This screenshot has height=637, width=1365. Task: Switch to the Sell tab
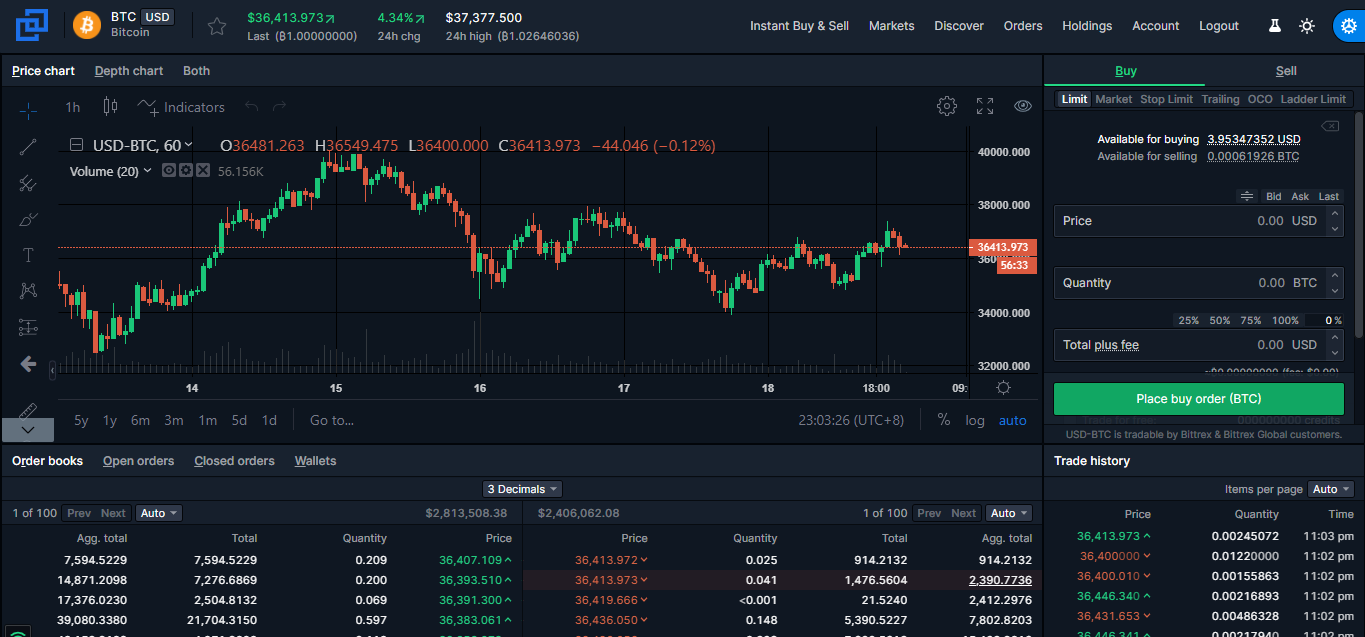(x=1285, y=71)
